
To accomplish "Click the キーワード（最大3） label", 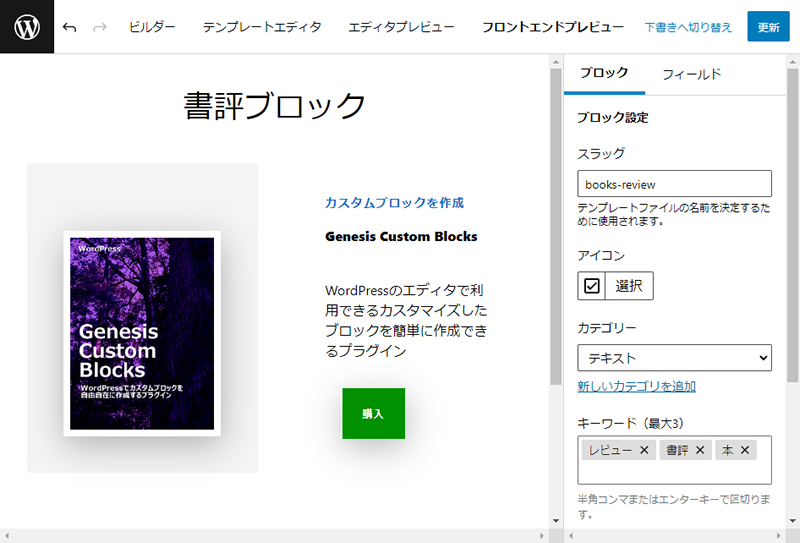I will pos(630,423).
